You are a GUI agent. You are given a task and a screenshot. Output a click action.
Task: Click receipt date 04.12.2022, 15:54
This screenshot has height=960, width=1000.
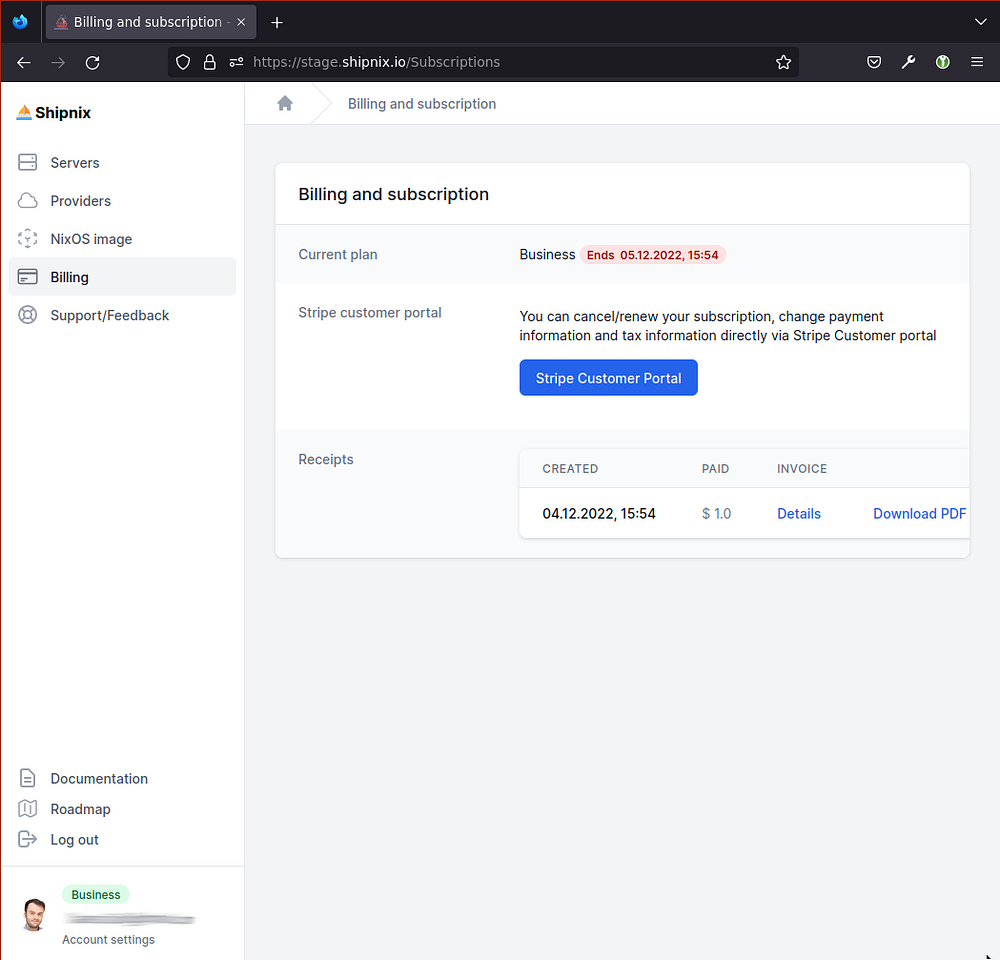[599, 513]
